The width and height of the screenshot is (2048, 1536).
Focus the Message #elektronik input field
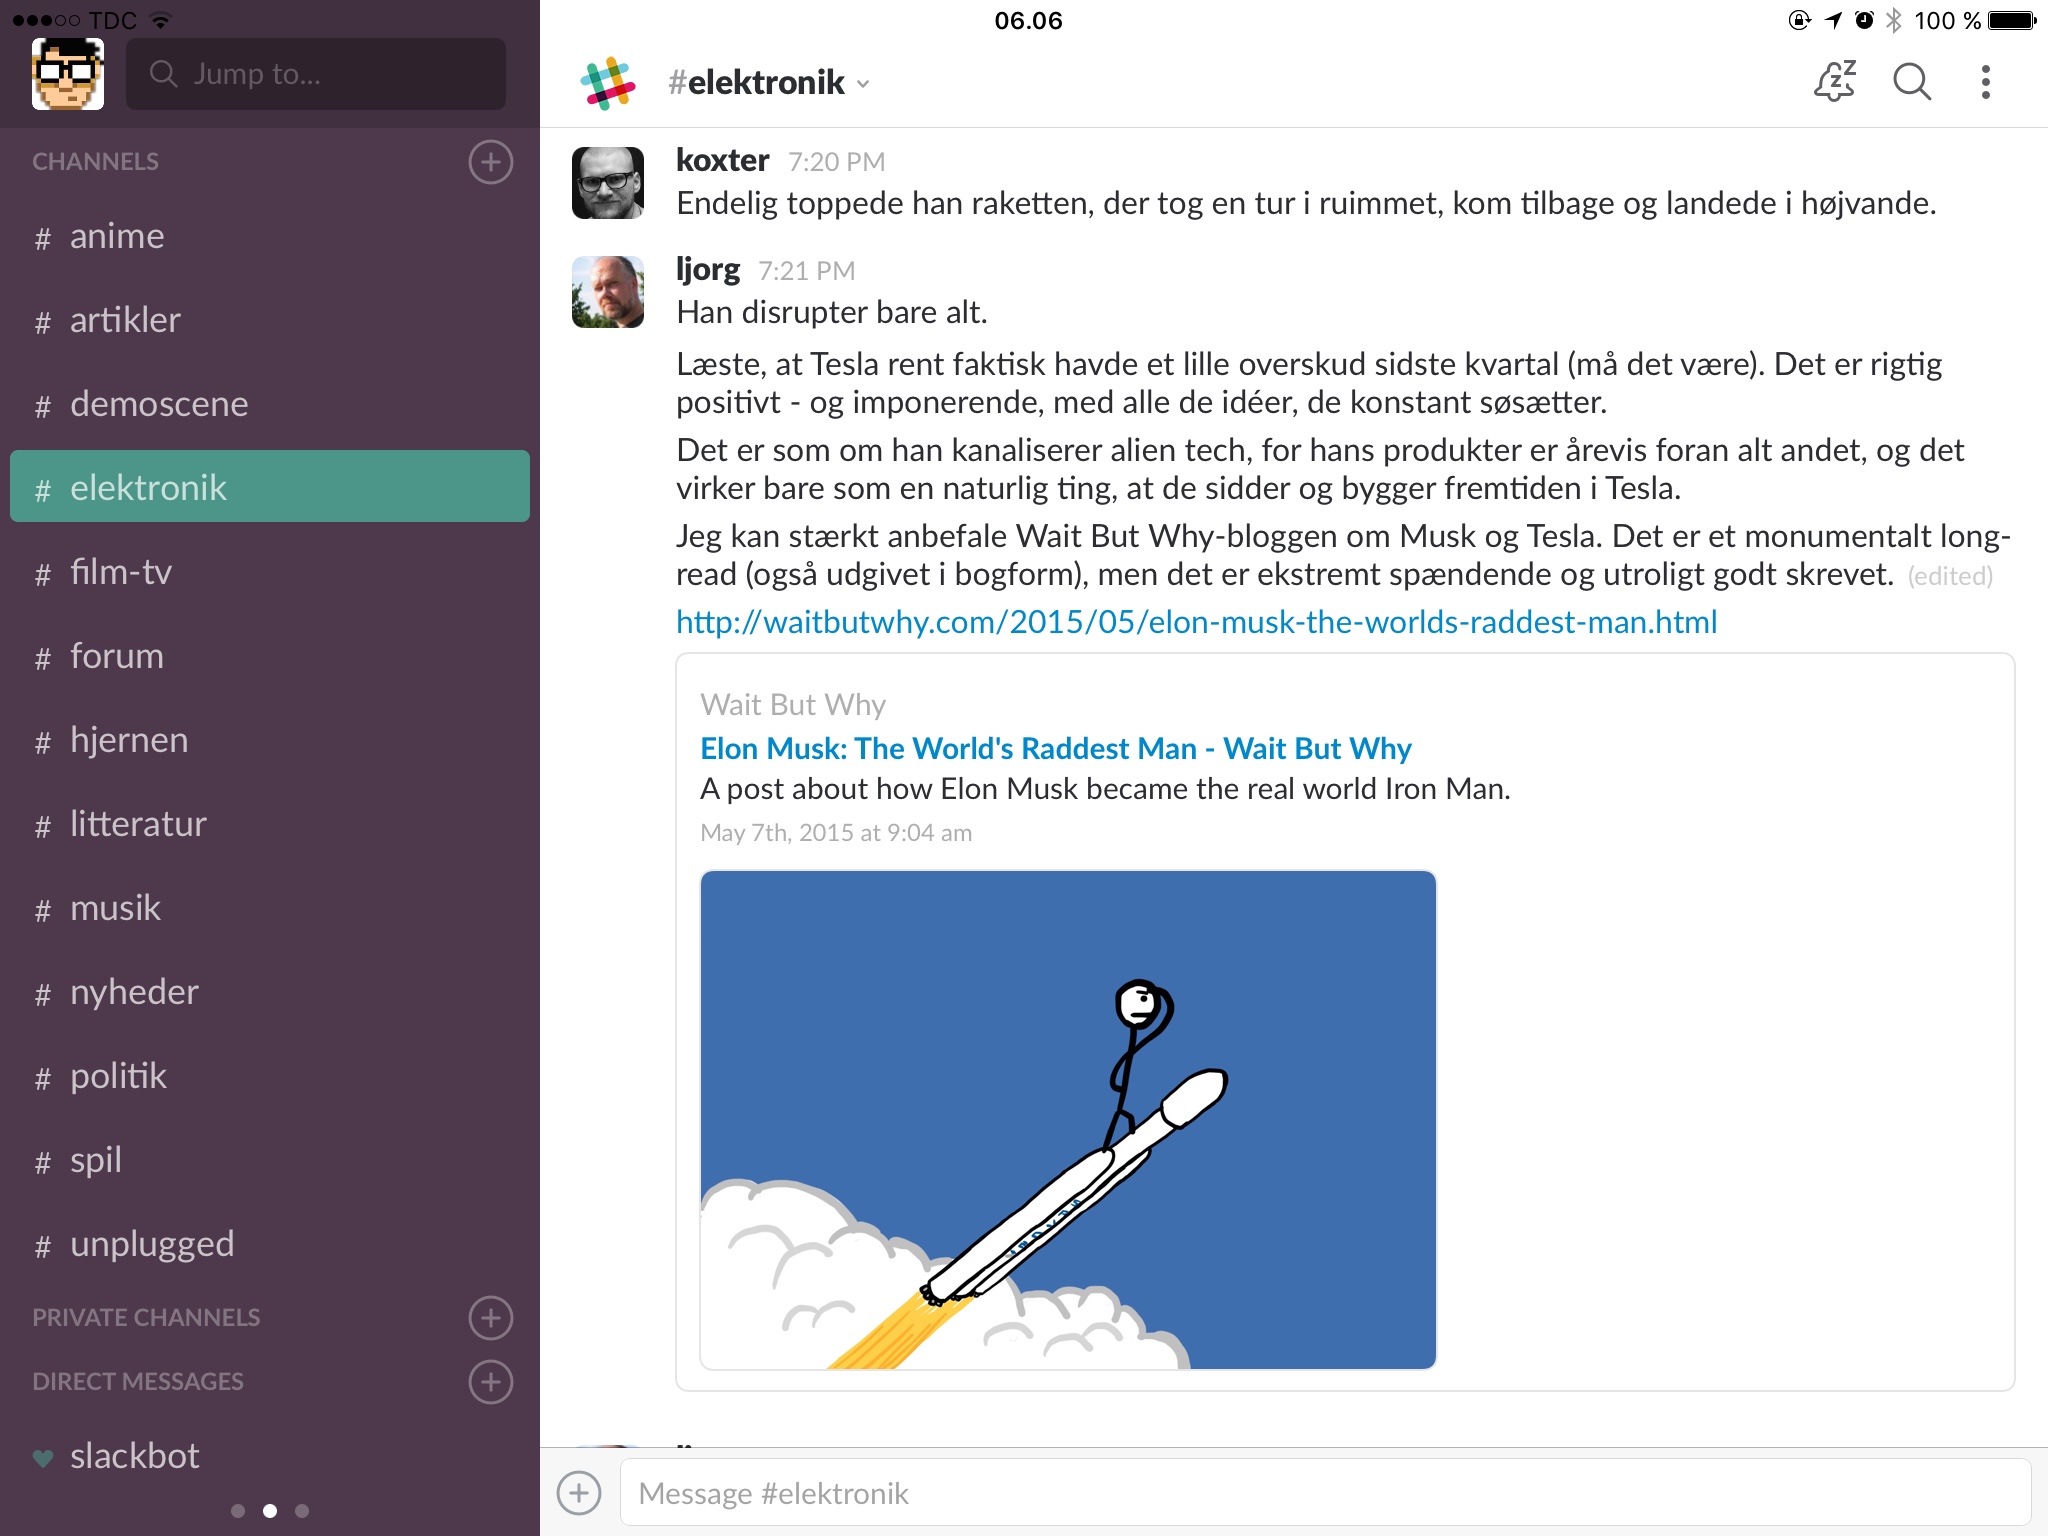[x=1325, y=1493]
